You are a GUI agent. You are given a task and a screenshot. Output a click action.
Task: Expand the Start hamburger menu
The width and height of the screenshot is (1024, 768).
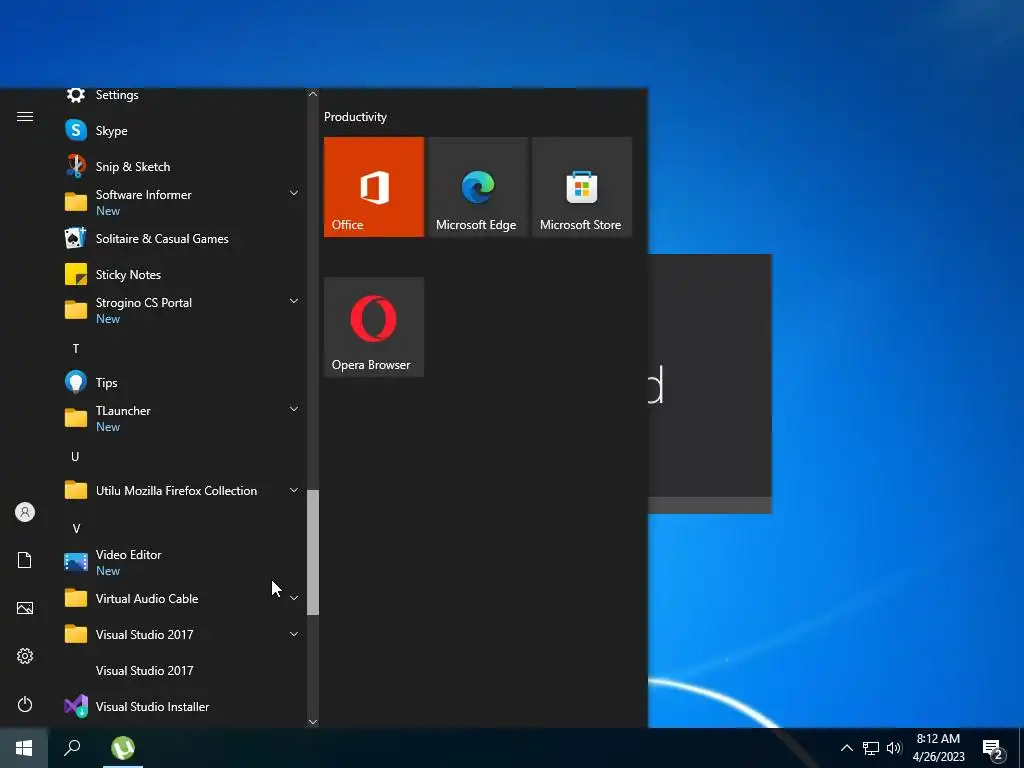(25, 116)
